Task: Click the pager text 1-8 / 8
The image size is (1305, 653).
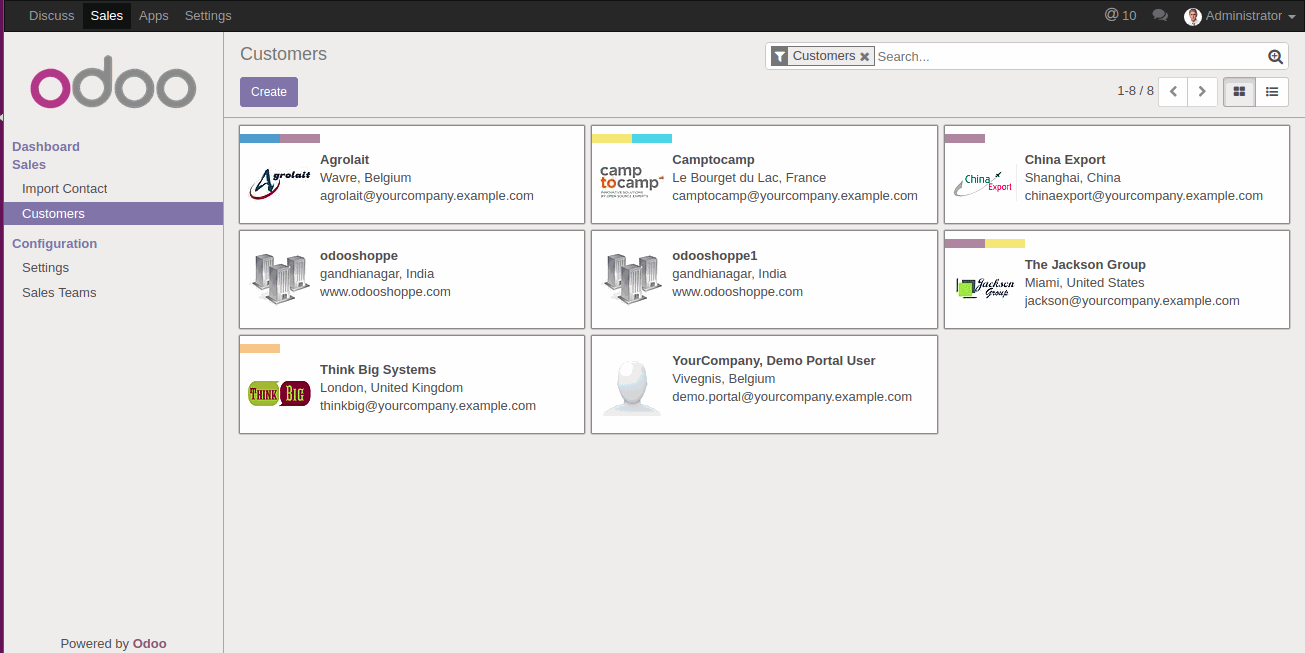Action: pos(1135,91)
